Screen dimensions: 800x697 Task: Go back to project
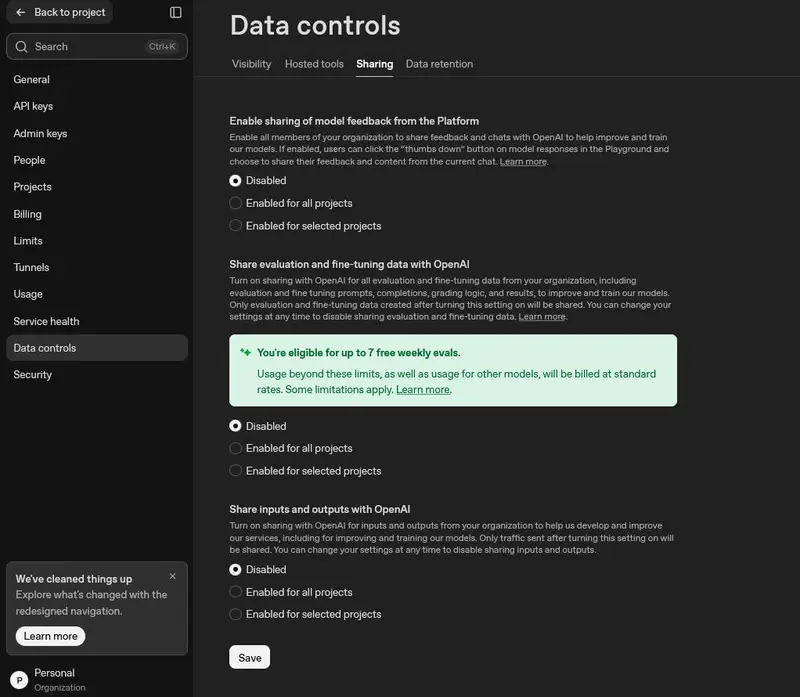pyautogui.click(x=60, y=12)
